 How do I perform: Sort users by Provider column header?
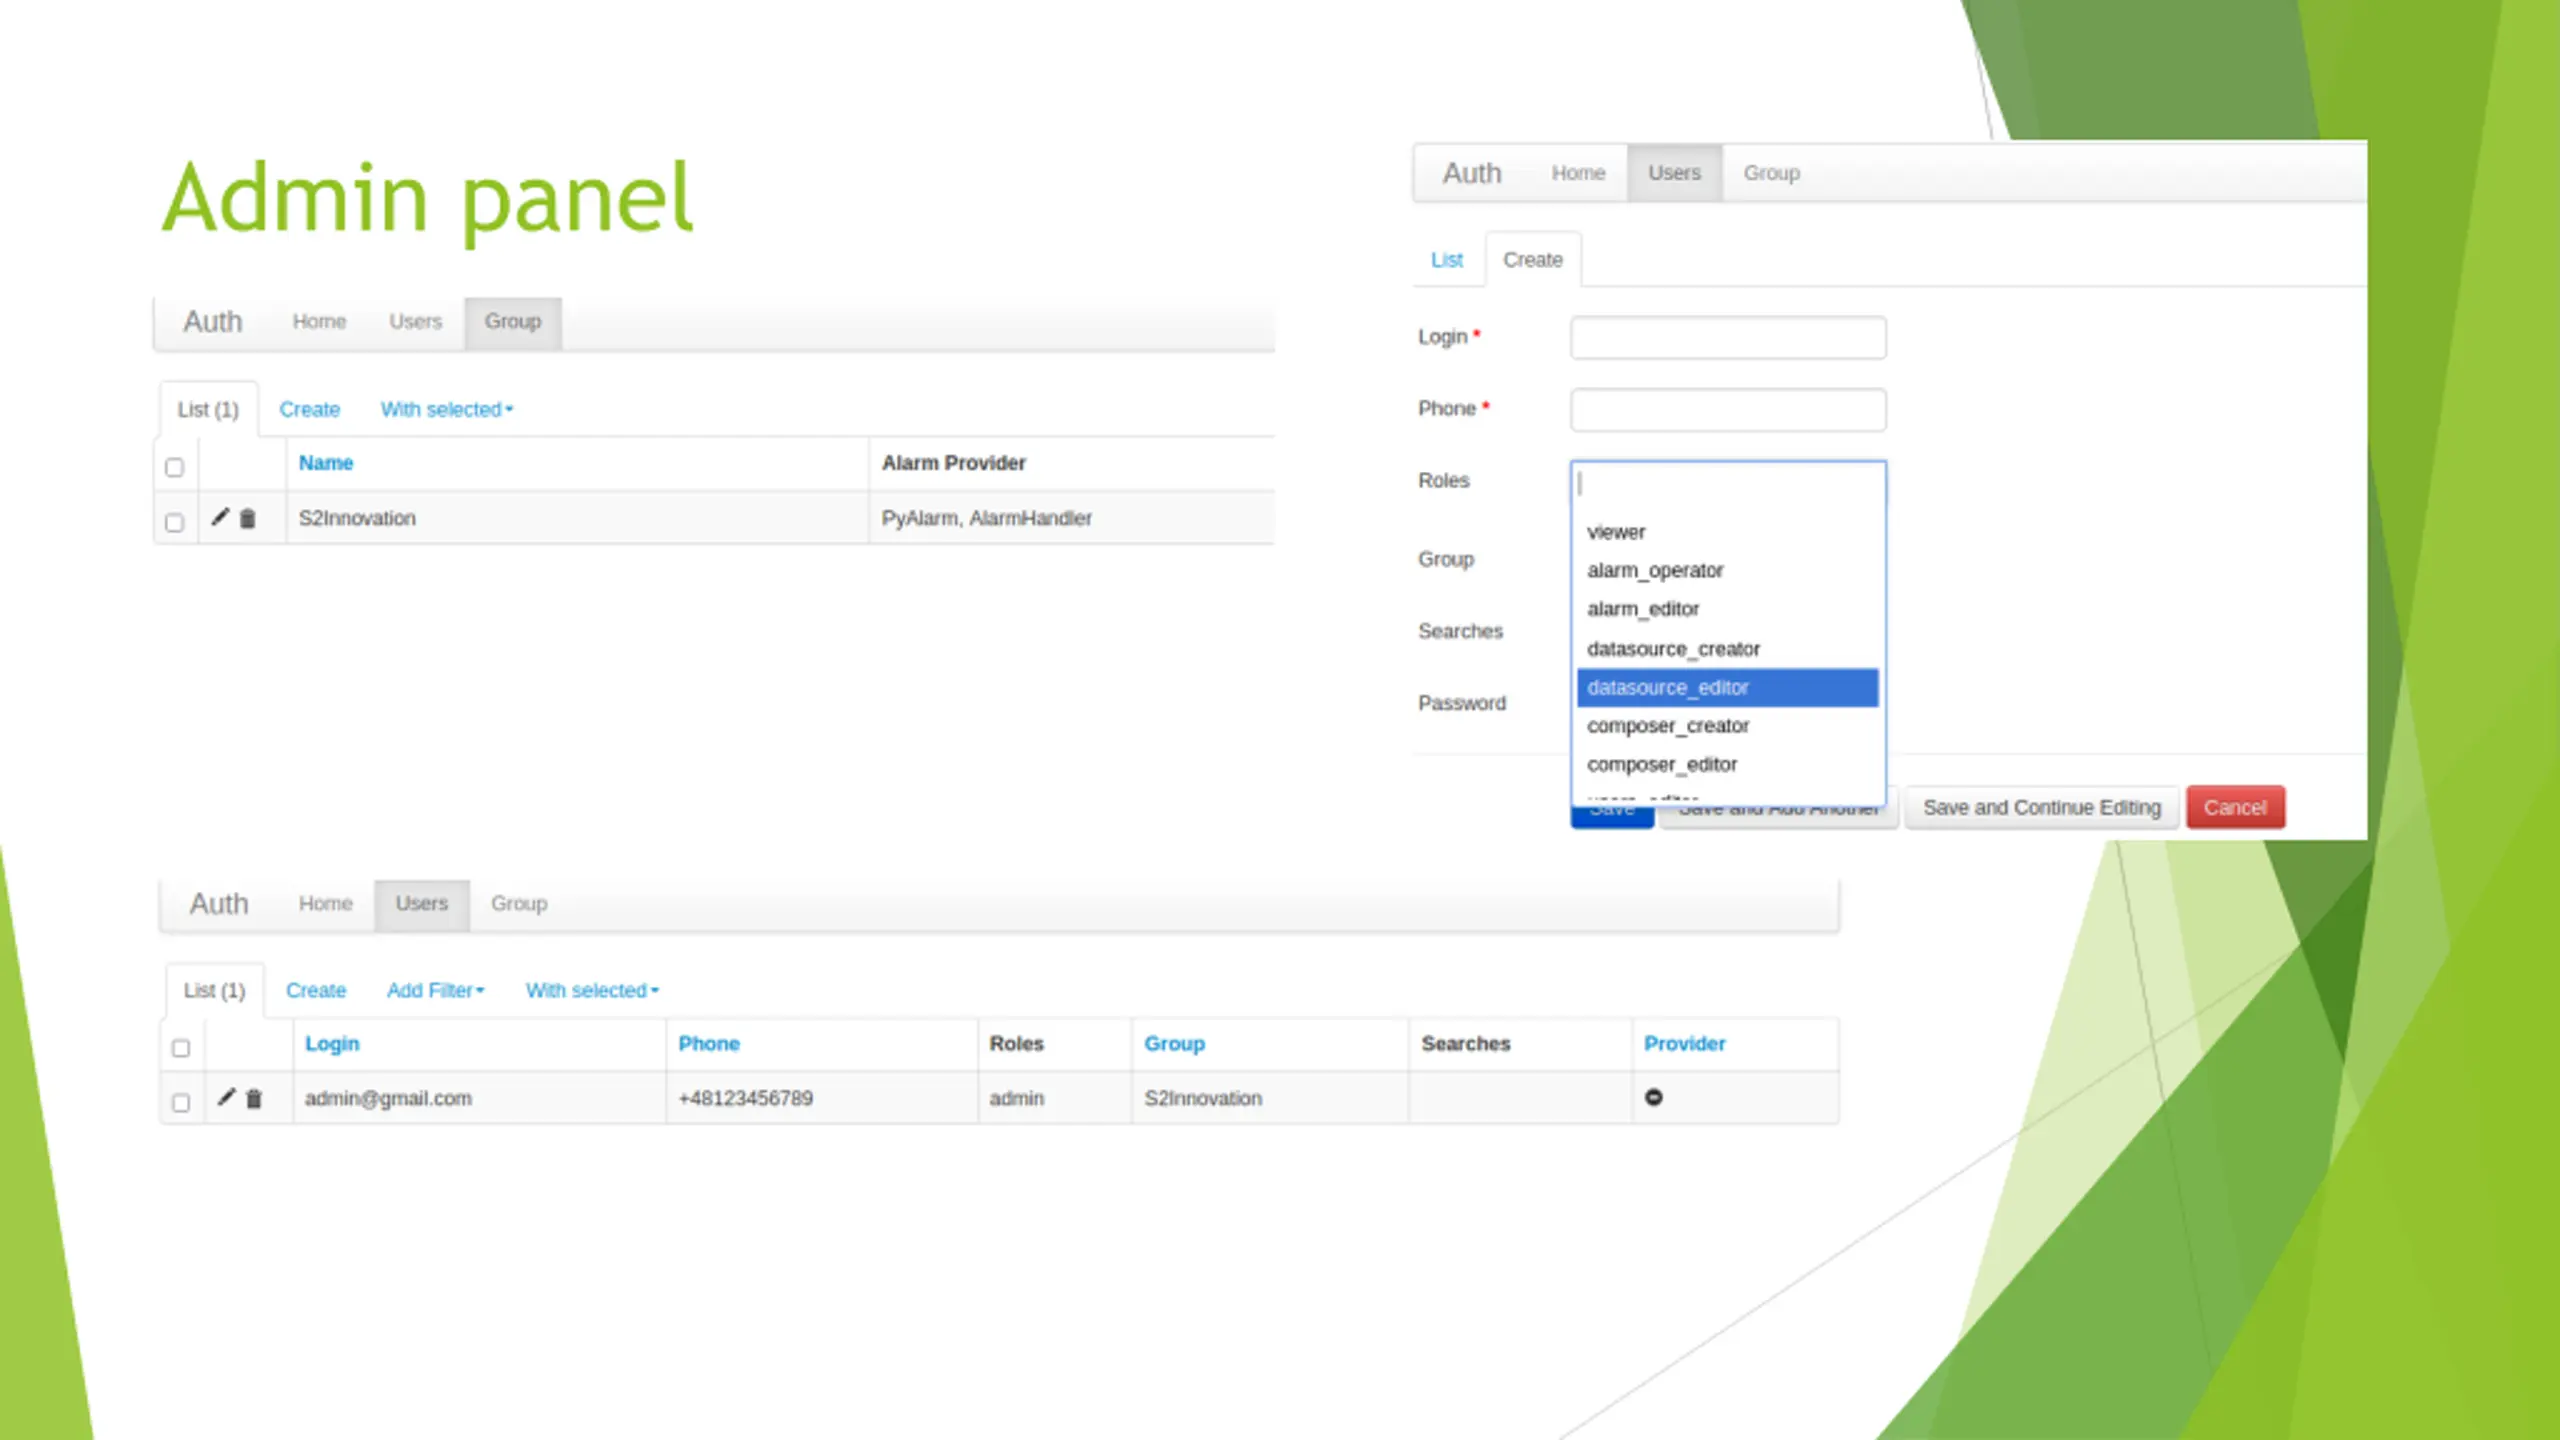coord(1685,1044)
